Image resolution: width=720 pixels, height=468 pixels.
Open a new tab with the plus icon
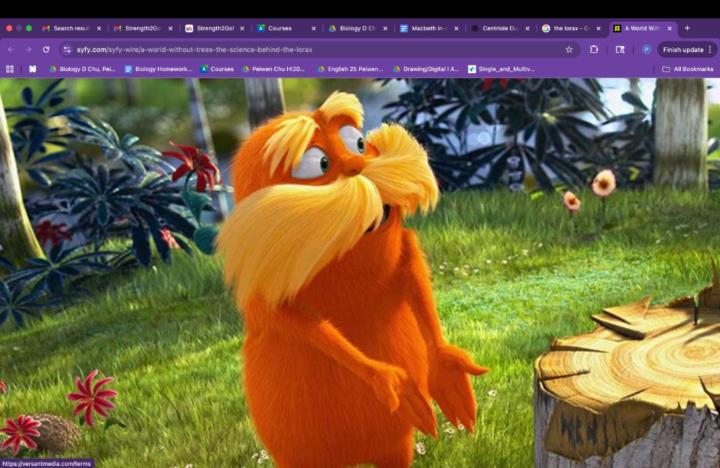(687, 28)
